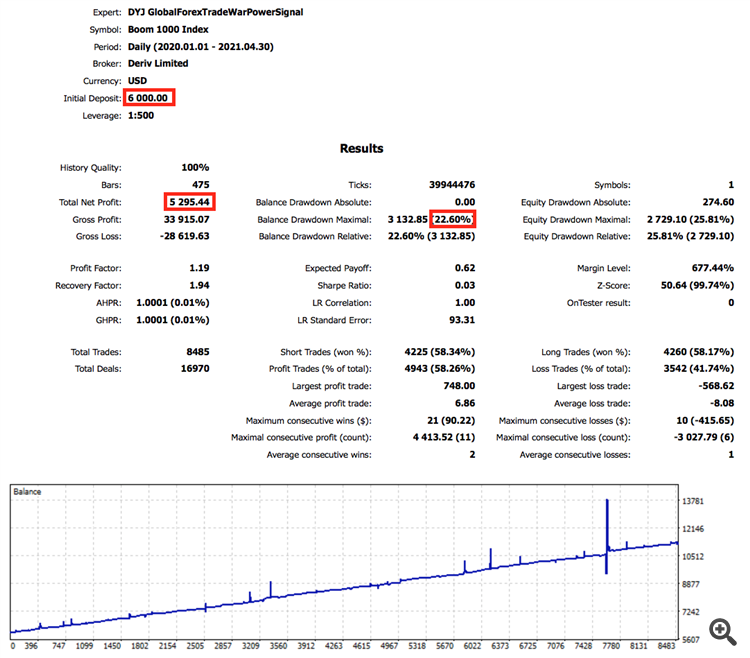This screenshot has height=658, width=750.
Task: Select the 4263 trade axis label
Action: pos(334,646)
